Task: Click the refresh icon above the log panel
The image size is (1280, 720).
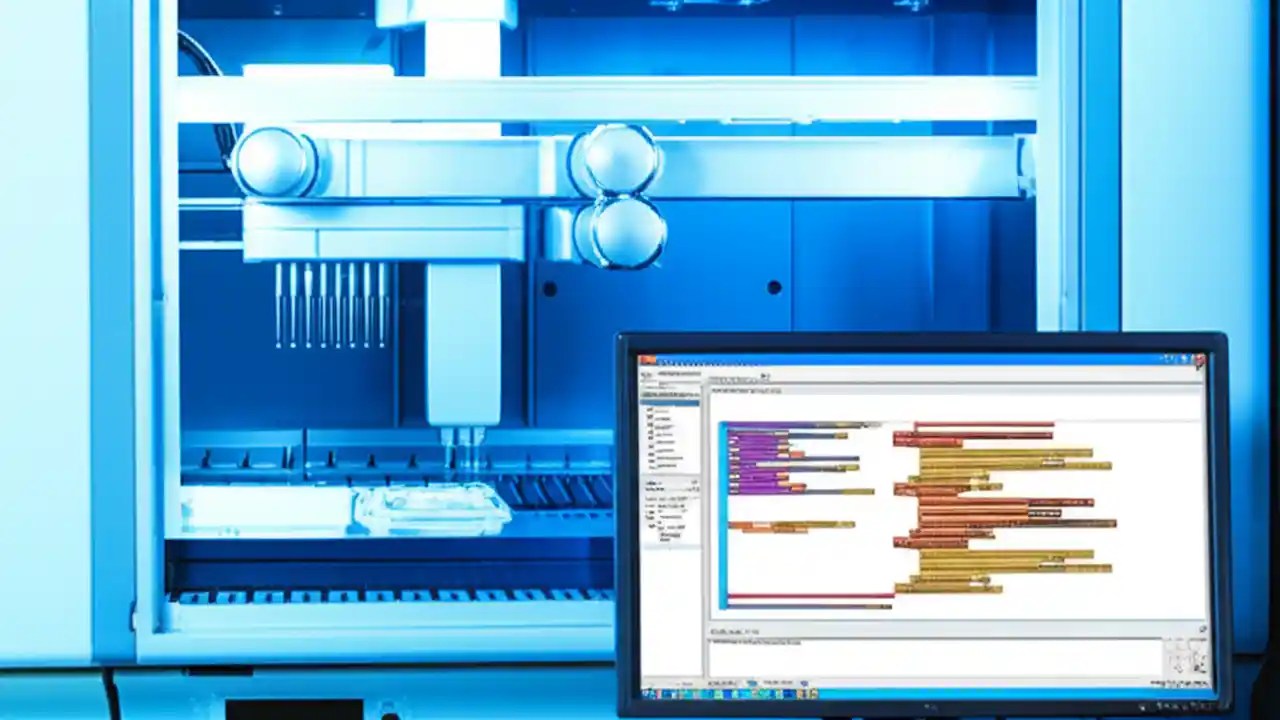Action: [1202, 627]
